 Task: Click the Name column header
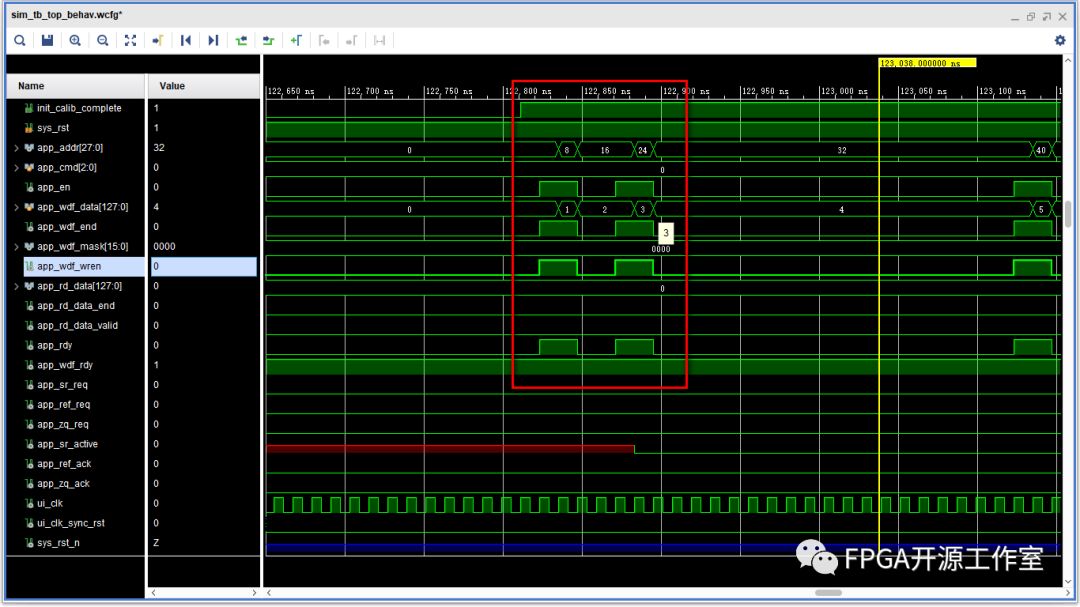click(x=32, y=86)
